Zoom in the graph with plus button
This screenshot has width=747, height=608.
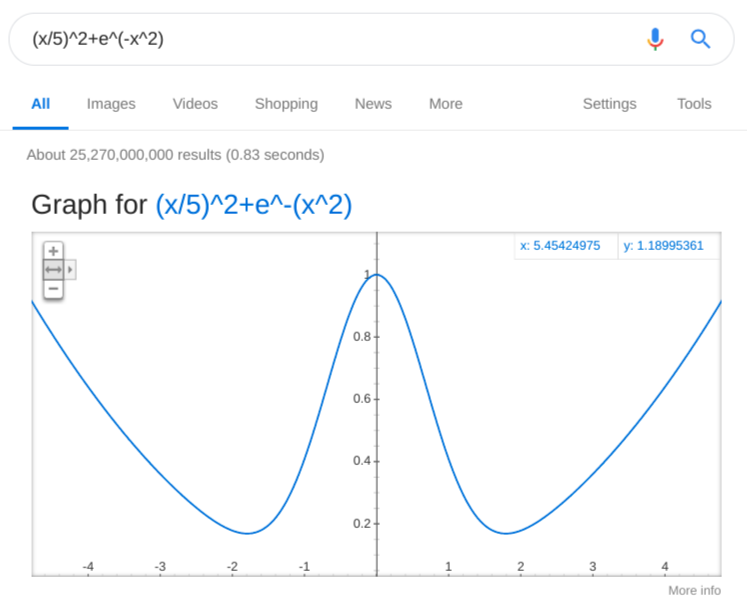tap(54, 251)
